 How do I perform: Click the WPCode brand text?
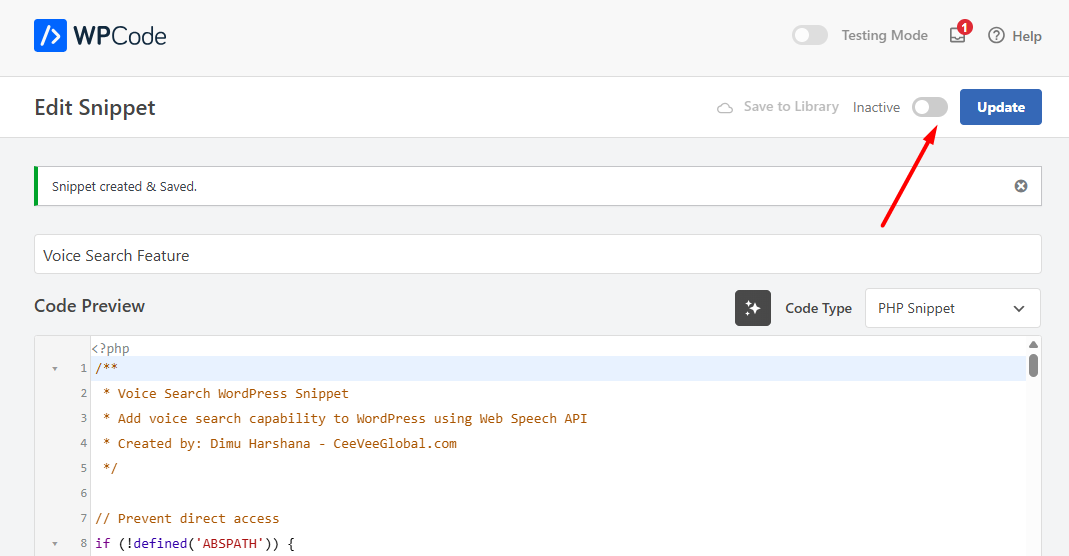(x=120, y=35)
